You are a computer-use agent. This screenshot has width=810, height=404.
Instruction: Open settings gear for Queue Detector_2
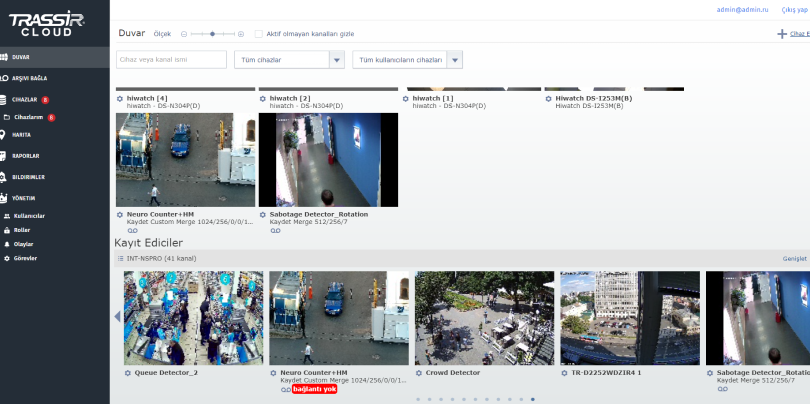pos(128,372)
